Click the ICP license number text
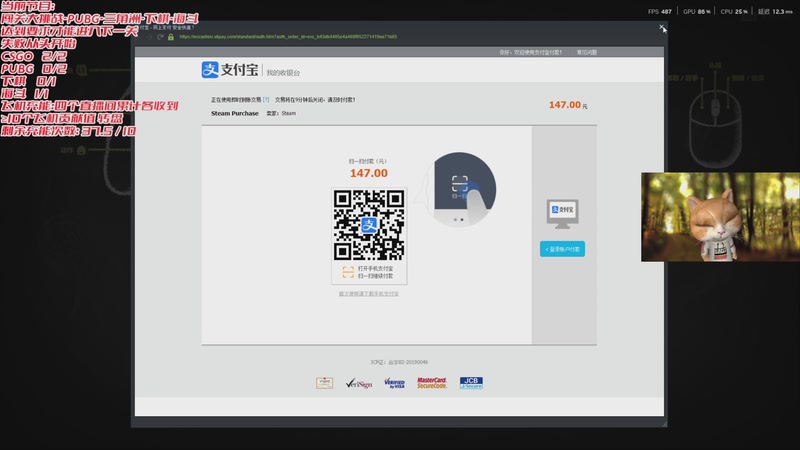Screen dimensions: 800x450 click(x=399, y=362)
